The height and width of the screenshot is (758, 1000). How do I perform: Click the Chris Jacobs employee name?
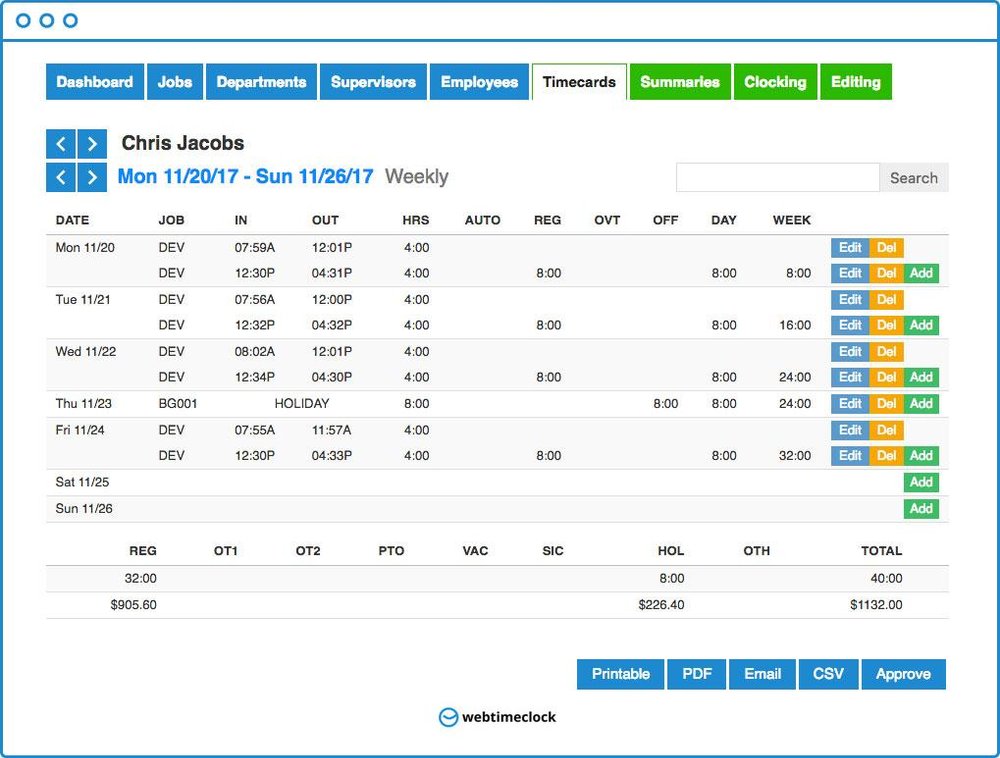183,143
